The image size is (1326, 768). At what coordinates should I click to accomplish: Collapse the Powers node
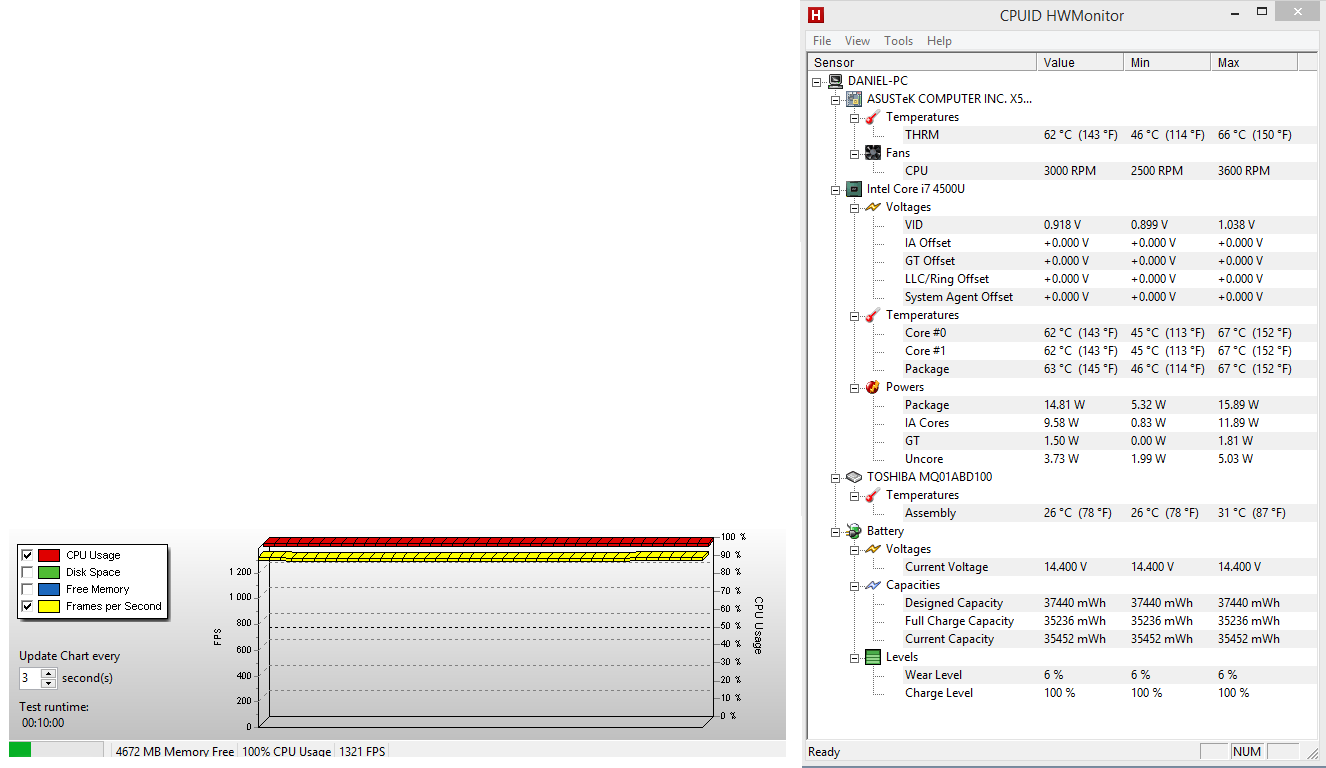tap(855, 387)
